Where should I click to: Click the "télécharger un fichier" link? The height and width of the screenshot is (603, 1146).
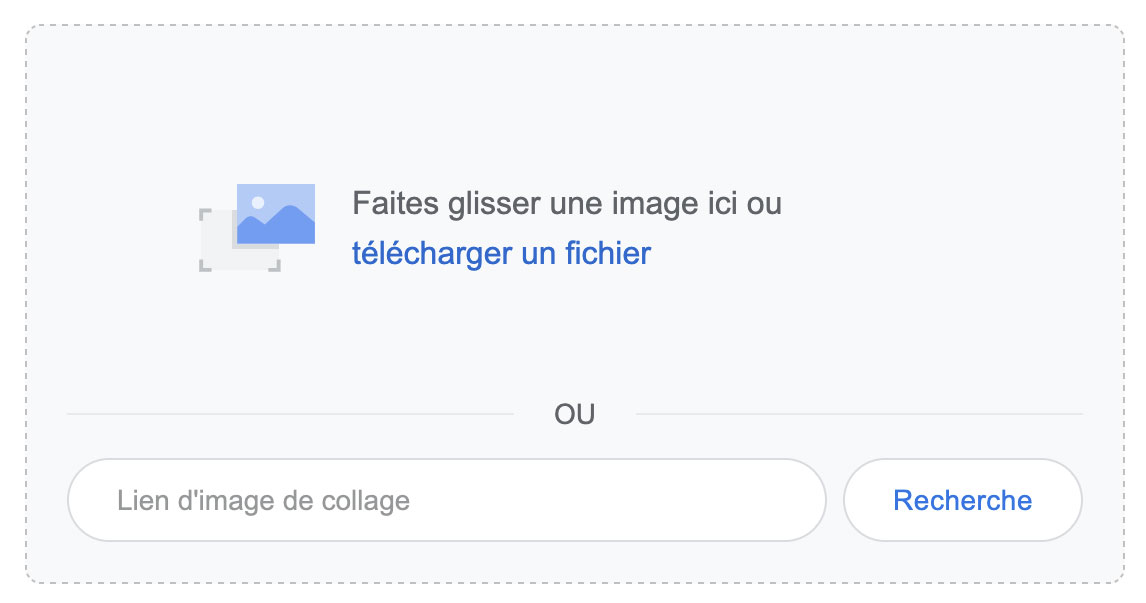[x=501, y=253]
